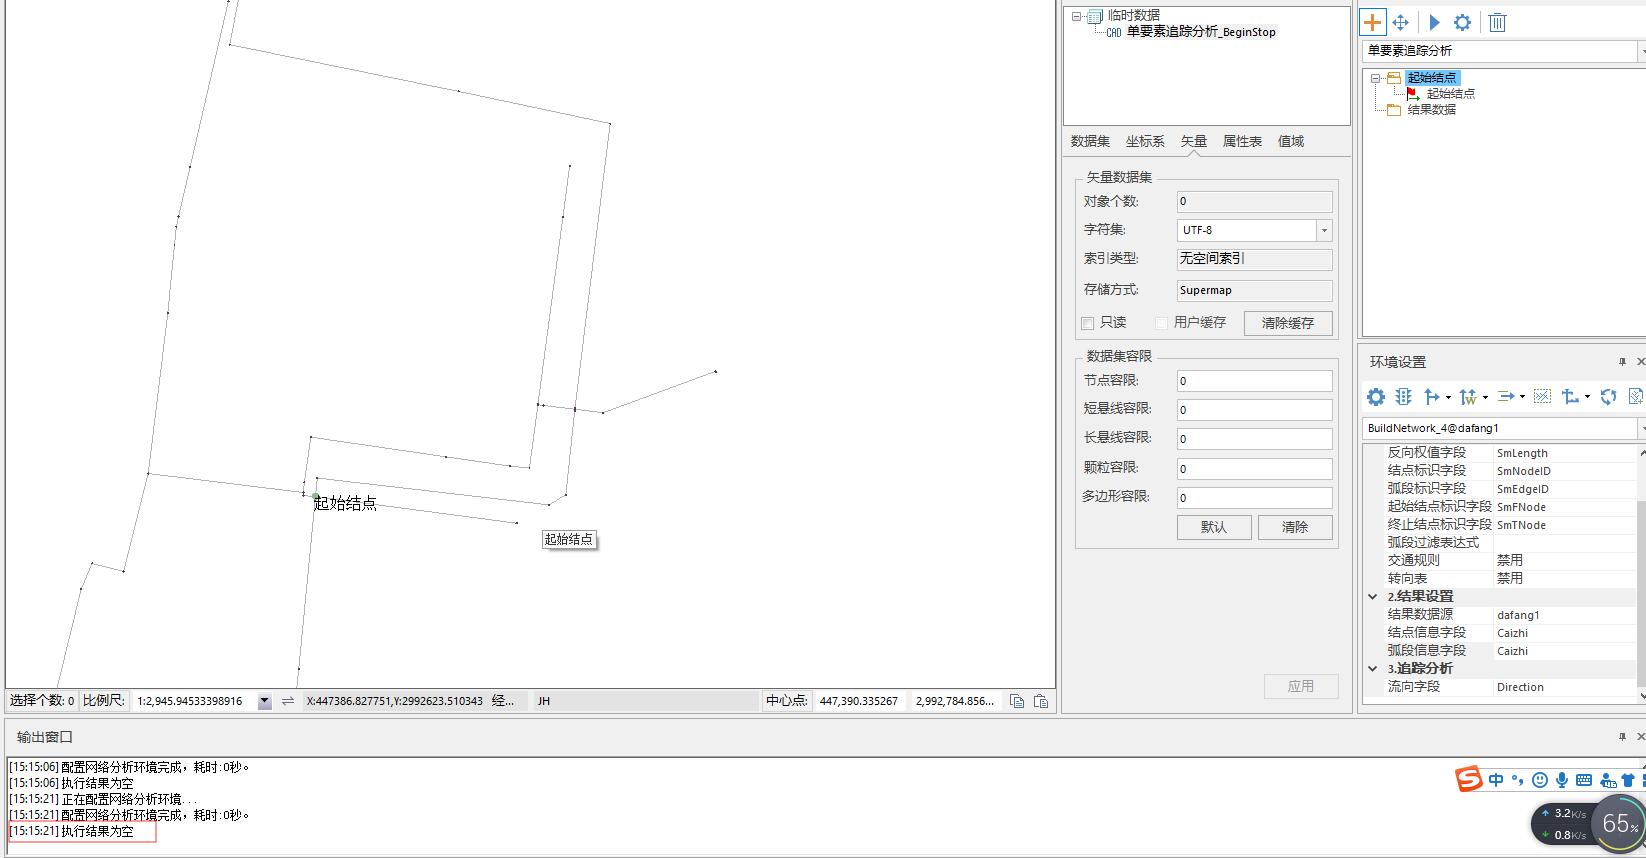Click the network flow direction icon in 环境设置

pyautogui.click(x=1432, y=397)
